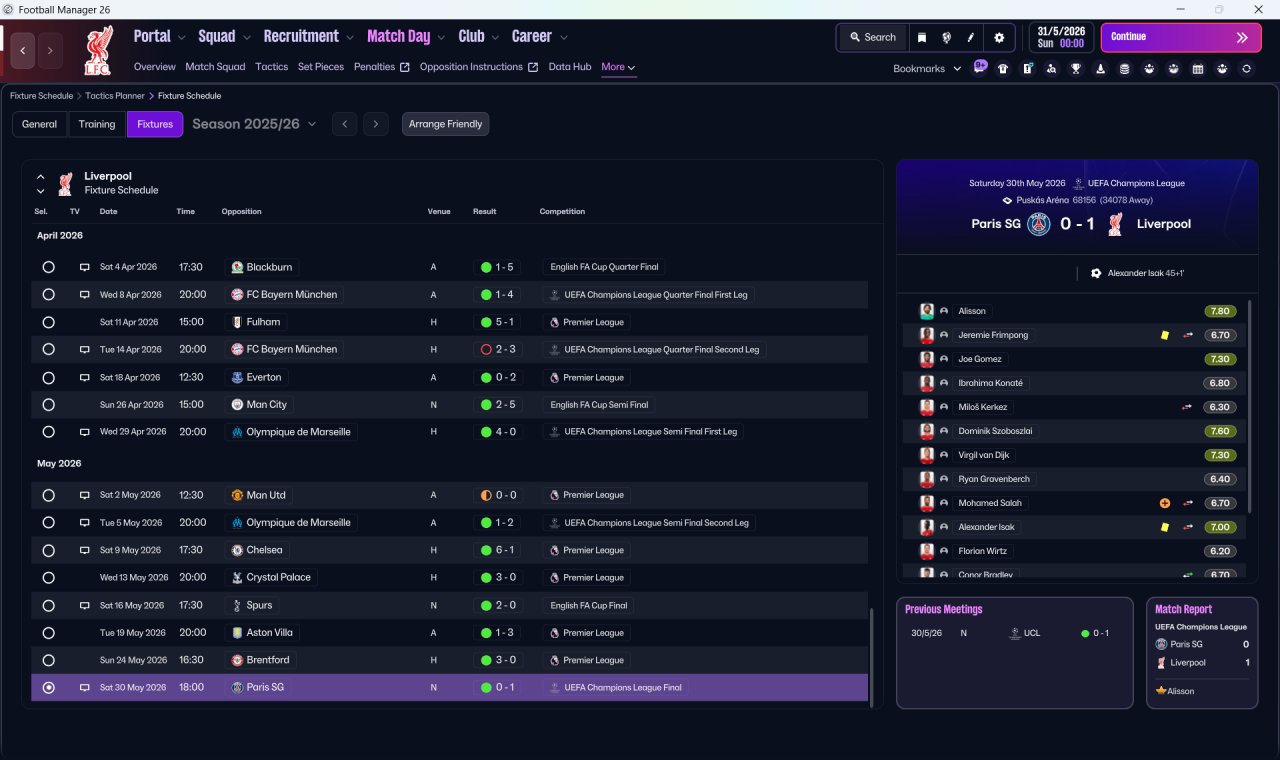This screenshot has height=760, width=1280.
Task: Open the report card bookmark icon
Action: click(1027, 69)
